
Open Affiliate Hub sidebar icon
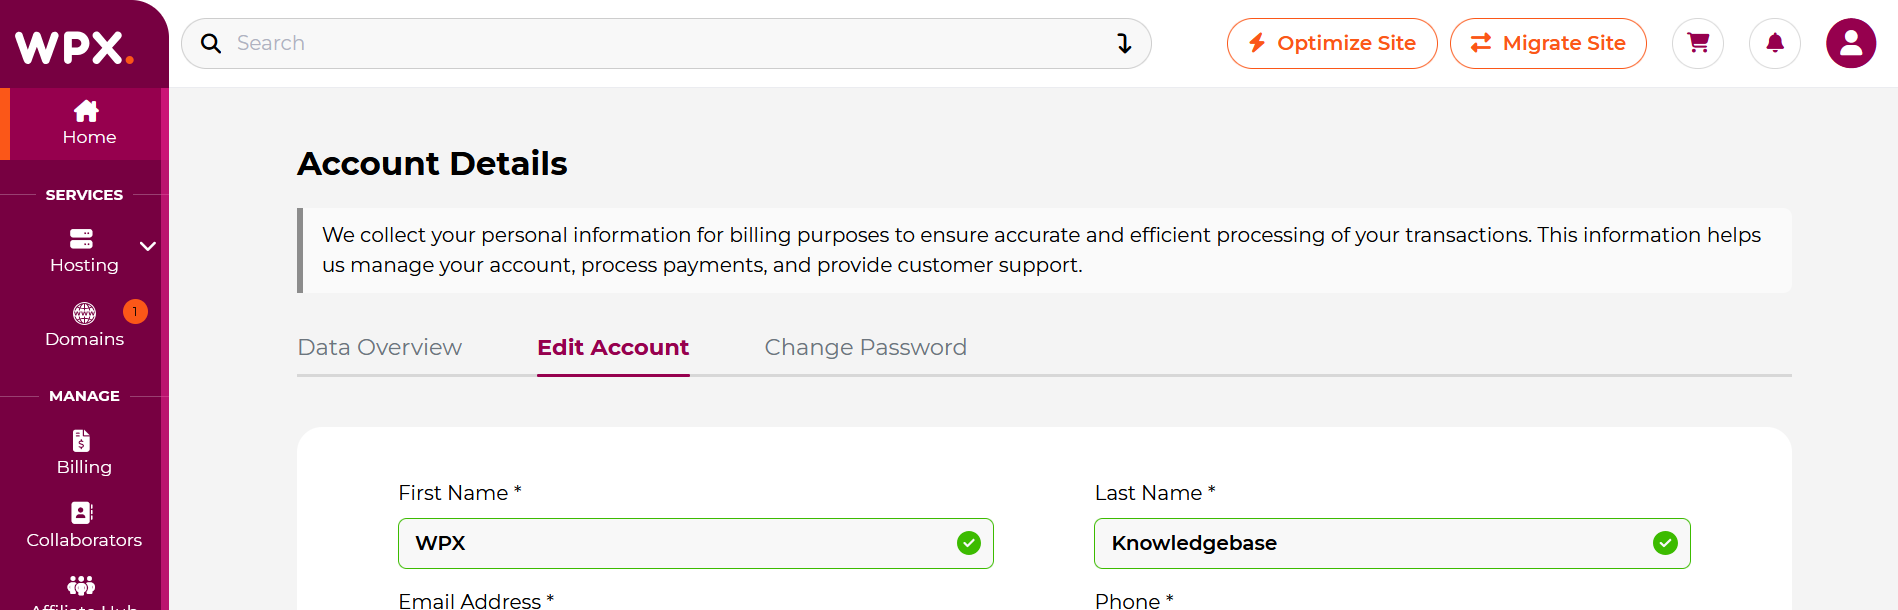pyautogui.click(x=81, y=585)
